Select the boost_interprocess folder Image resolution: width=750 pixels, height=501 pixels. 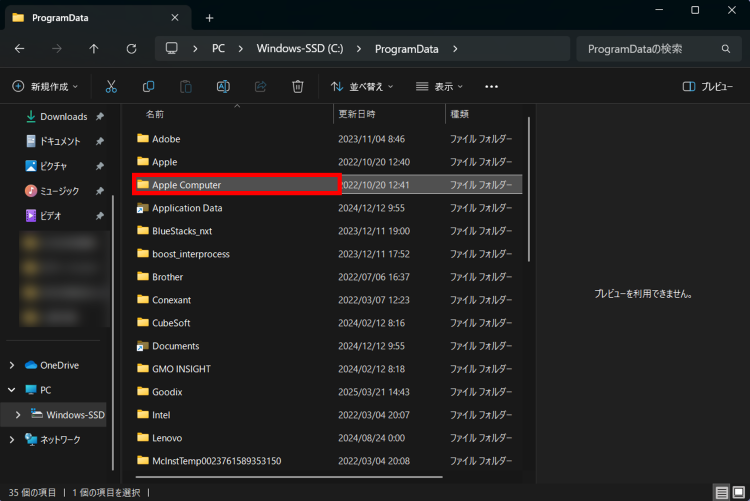pyautogui.click(x=327, y=254)
